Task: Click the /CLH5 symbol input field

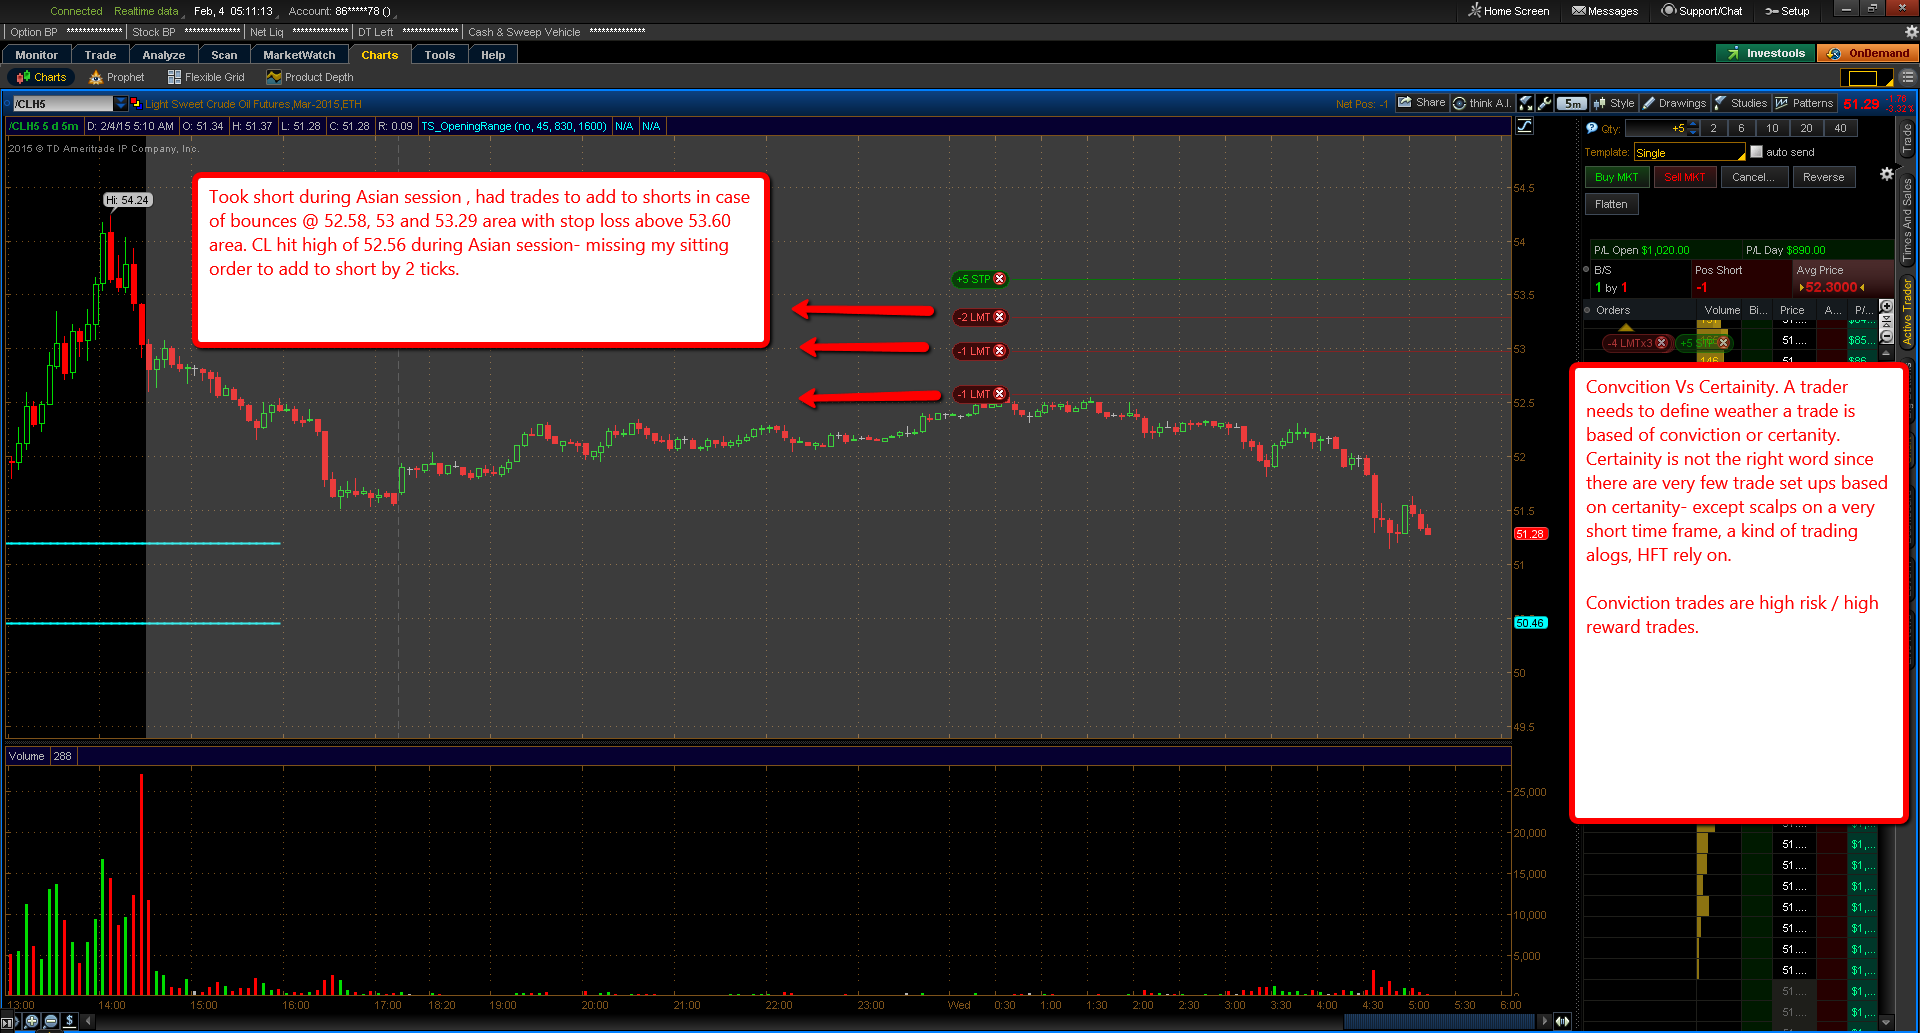Action: tap(63, 103)
